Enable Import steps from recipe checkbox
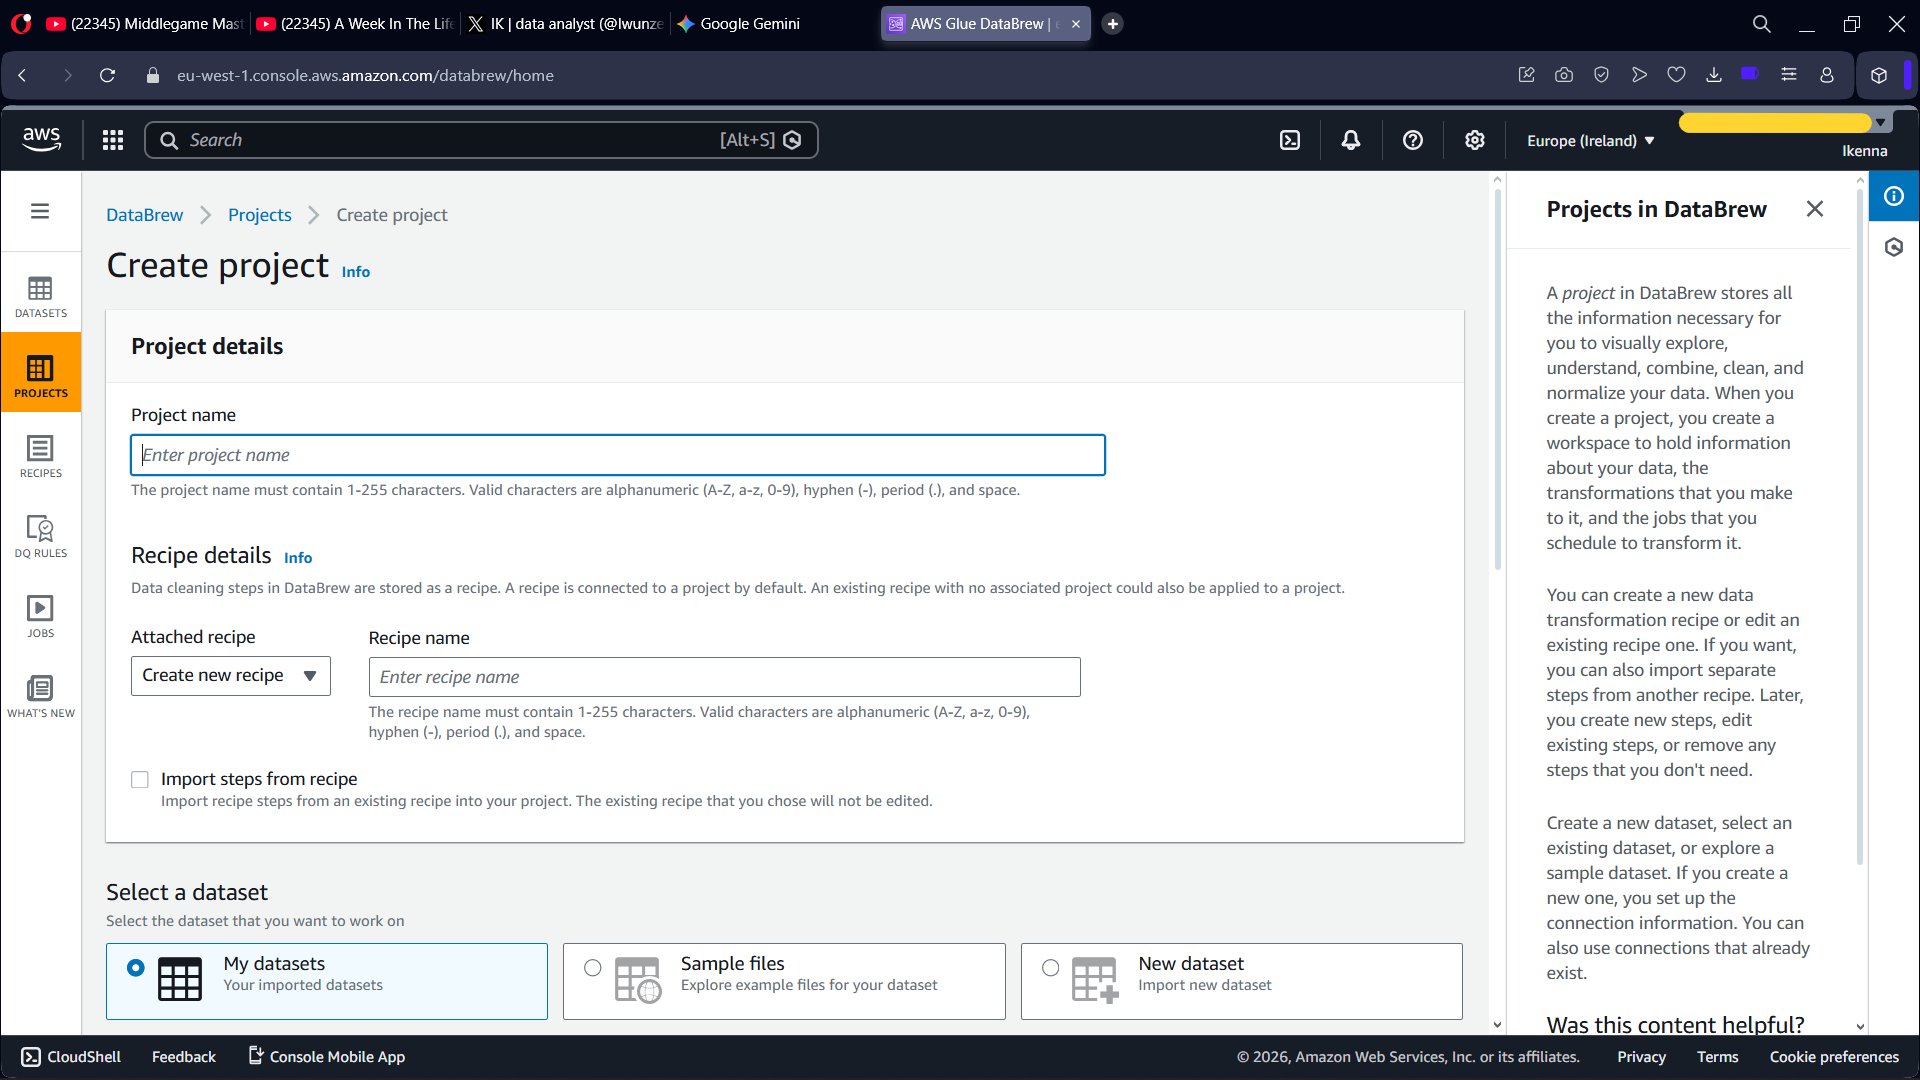1920x1080 pixels. point(140,779)
